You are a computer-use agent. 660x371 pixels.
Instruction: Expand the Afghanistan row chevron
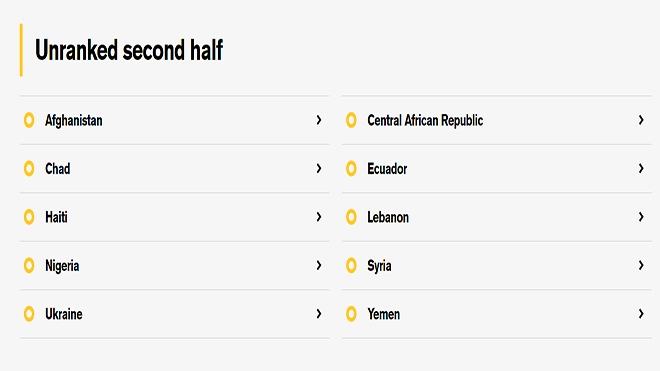tap(319, 120)
